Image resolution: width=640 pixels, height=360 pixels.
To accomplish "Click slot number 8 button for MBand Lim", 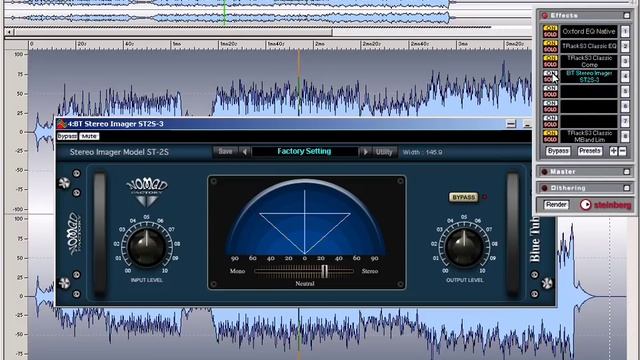I will 625,136.
